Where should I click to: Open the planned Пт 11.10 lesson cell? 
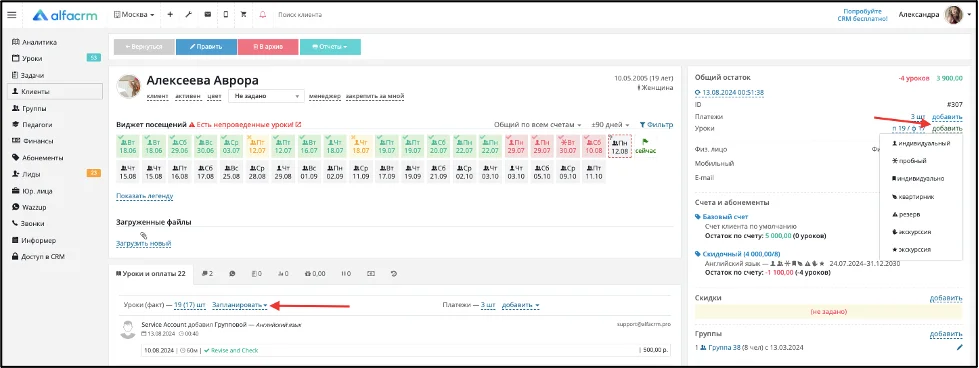click(x=593, y=172)
